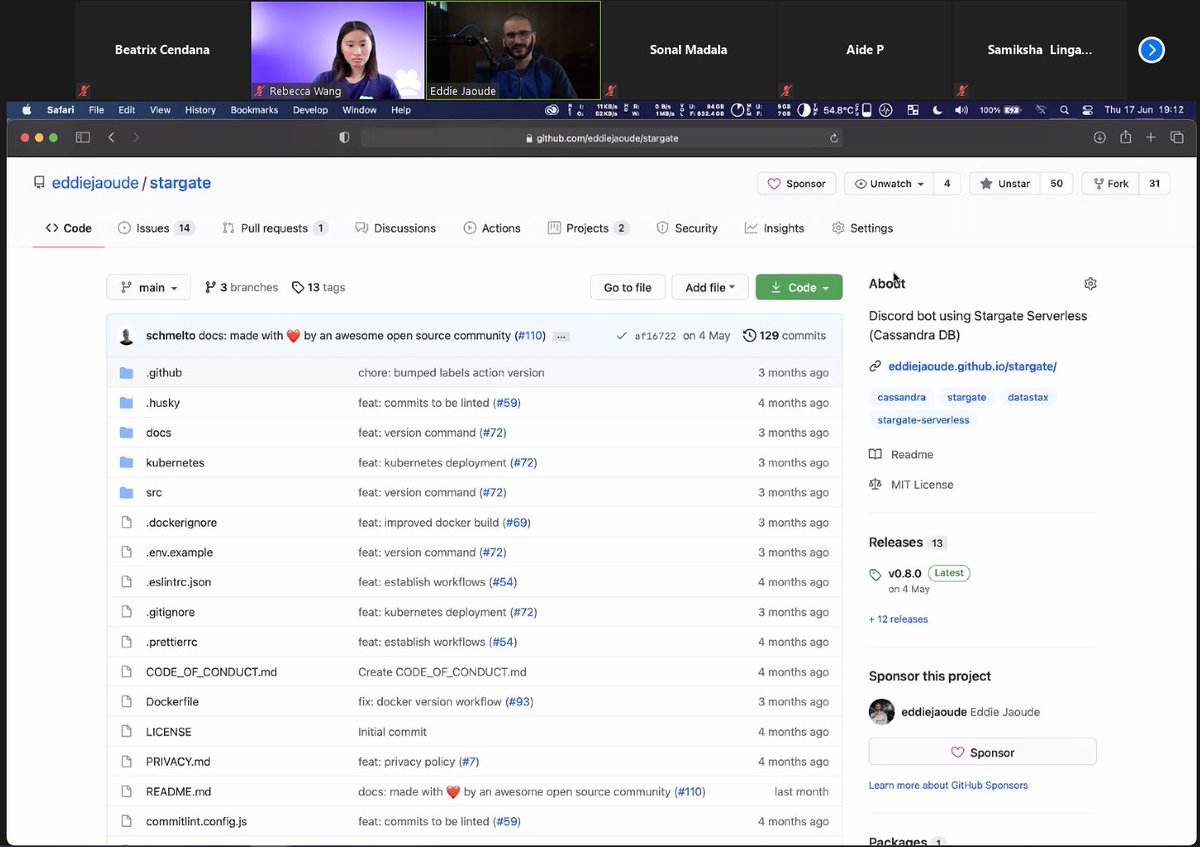Open the Actions tab
Screen dimensions: 1200x847
(x=492, y=228)
